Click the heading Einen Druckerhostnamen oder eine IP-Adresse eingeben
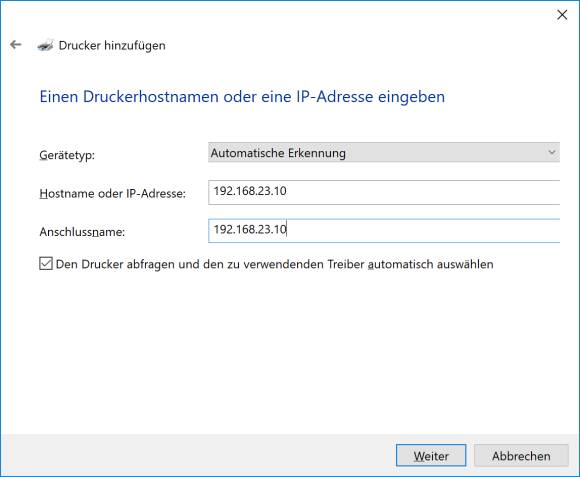 coord(242,97)
